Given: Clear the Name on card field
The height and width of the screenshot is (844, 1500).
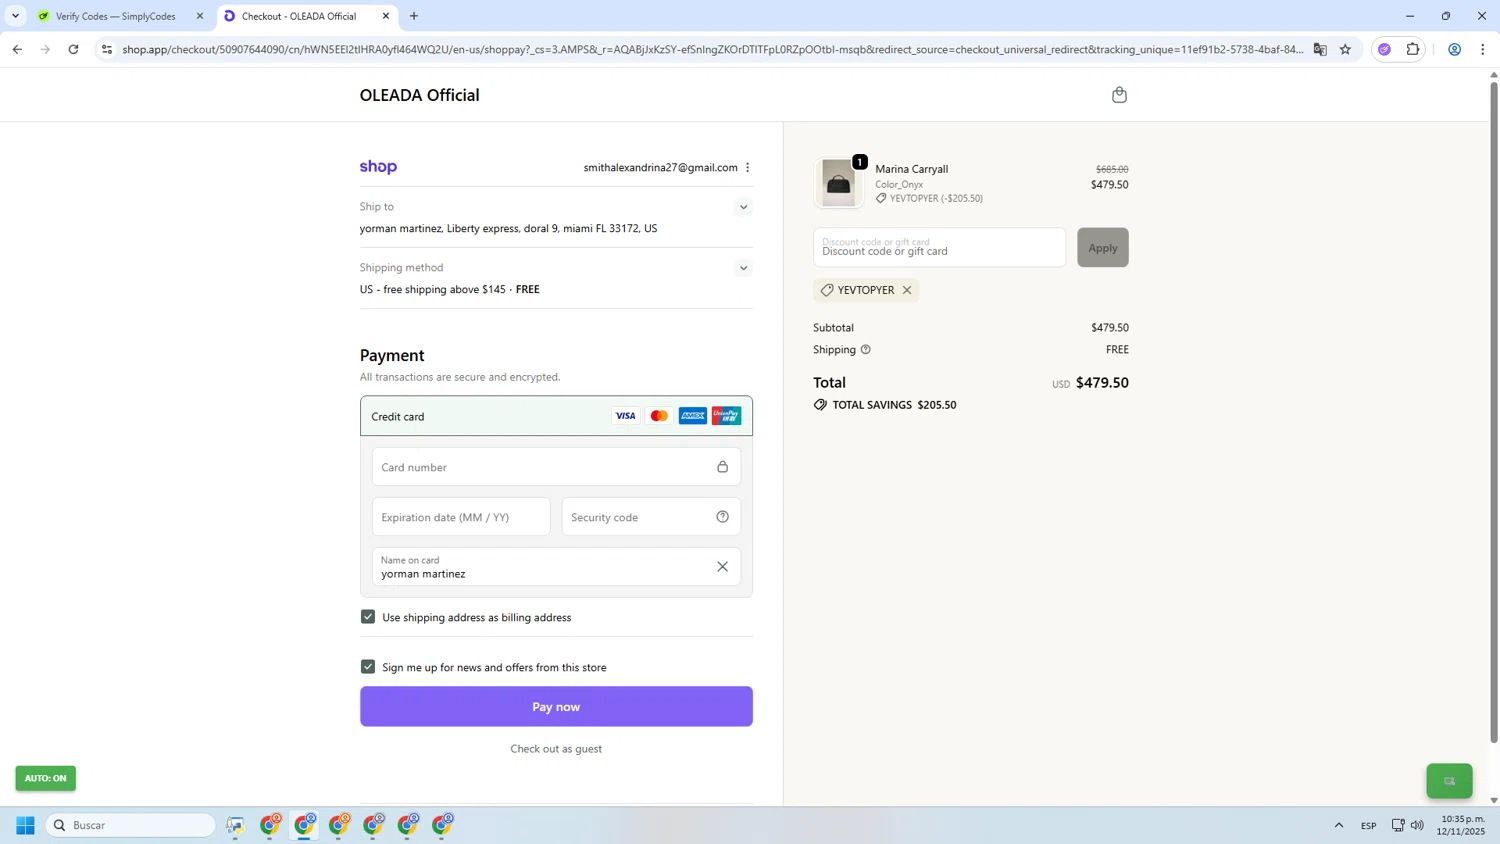Looking at the screenshot, I should 723,567.
